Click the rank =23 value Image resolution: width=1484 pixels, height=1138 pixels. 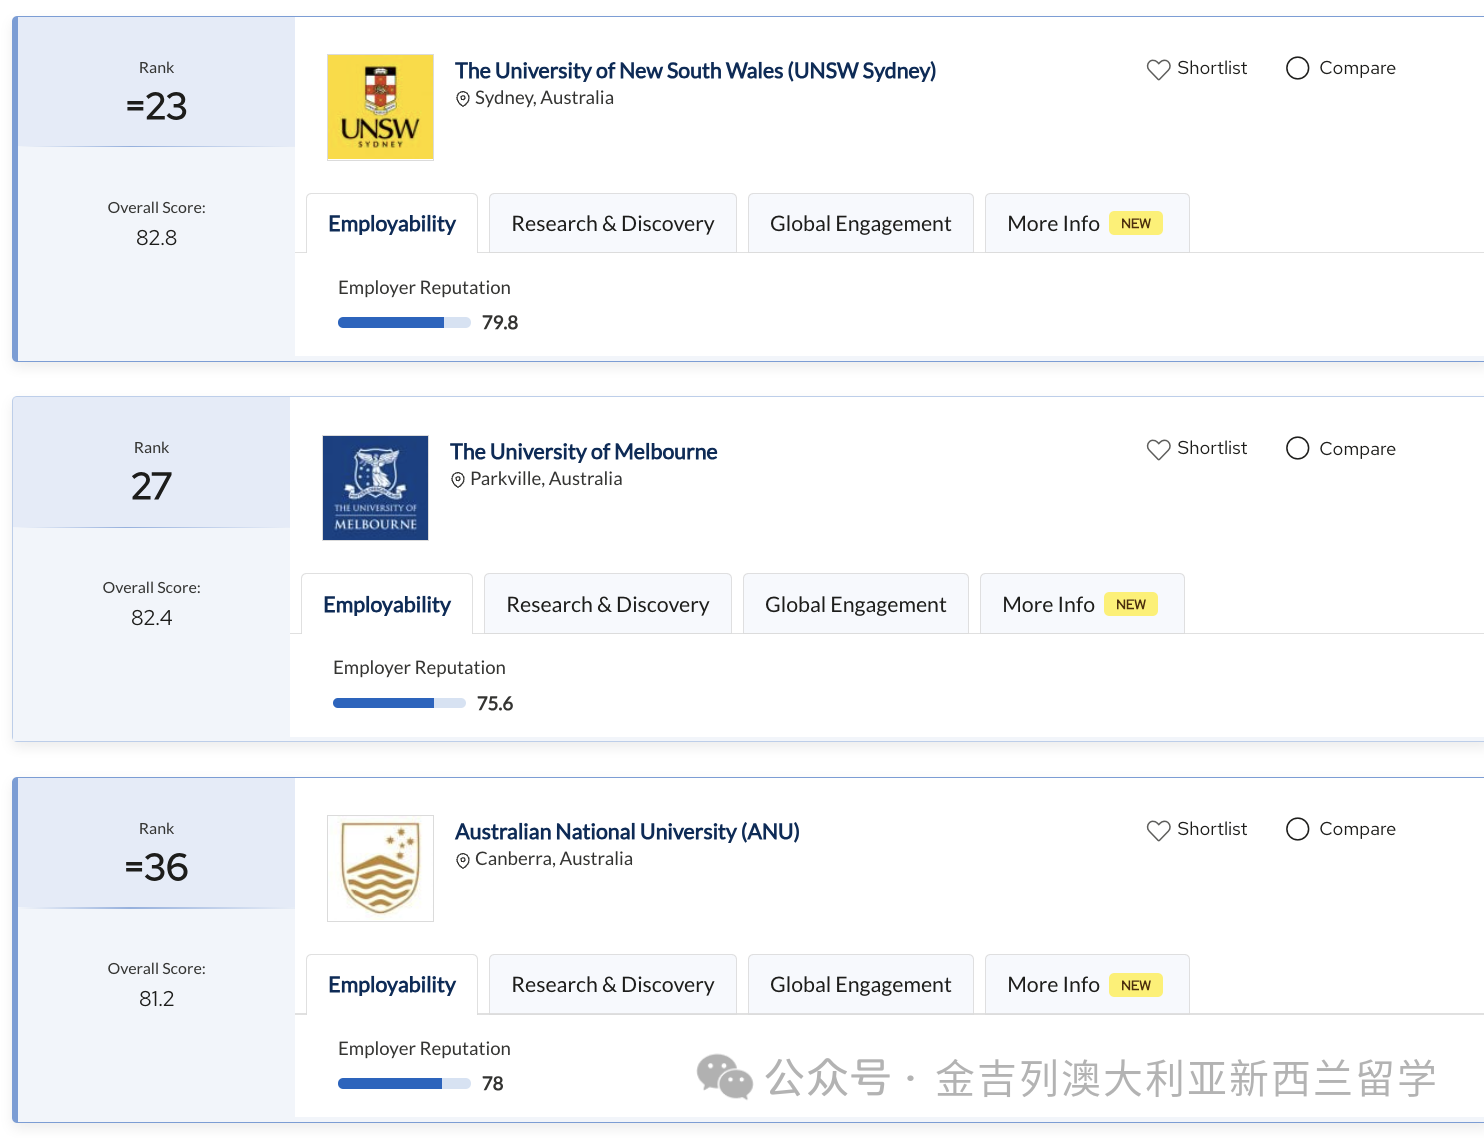[x=156, y=106]
